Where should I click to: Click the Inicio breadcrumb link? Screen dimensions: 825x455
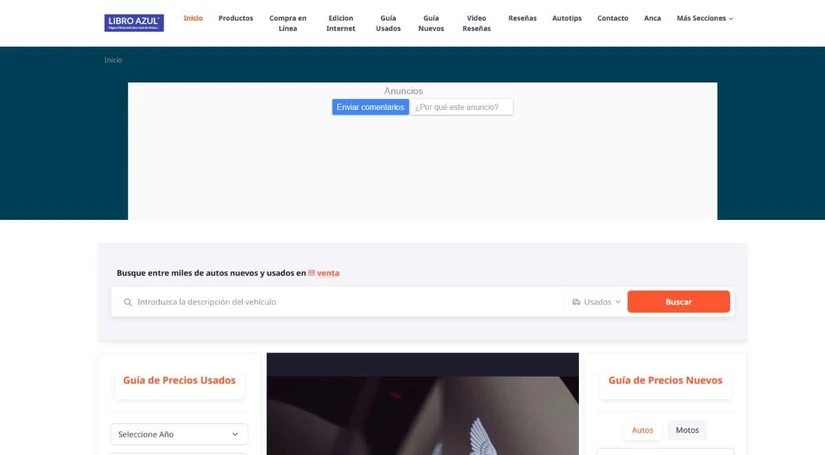(113, 60)
